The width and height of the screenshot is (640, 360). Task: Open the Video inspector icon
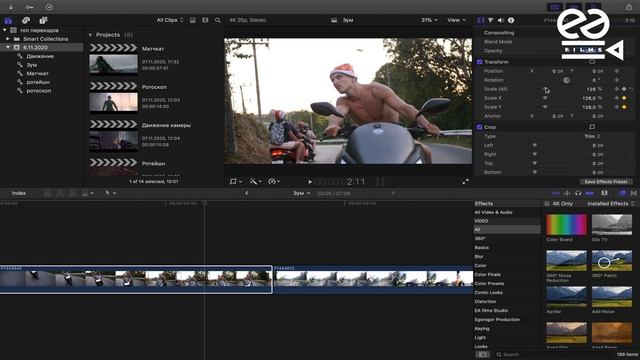point(481,20)
